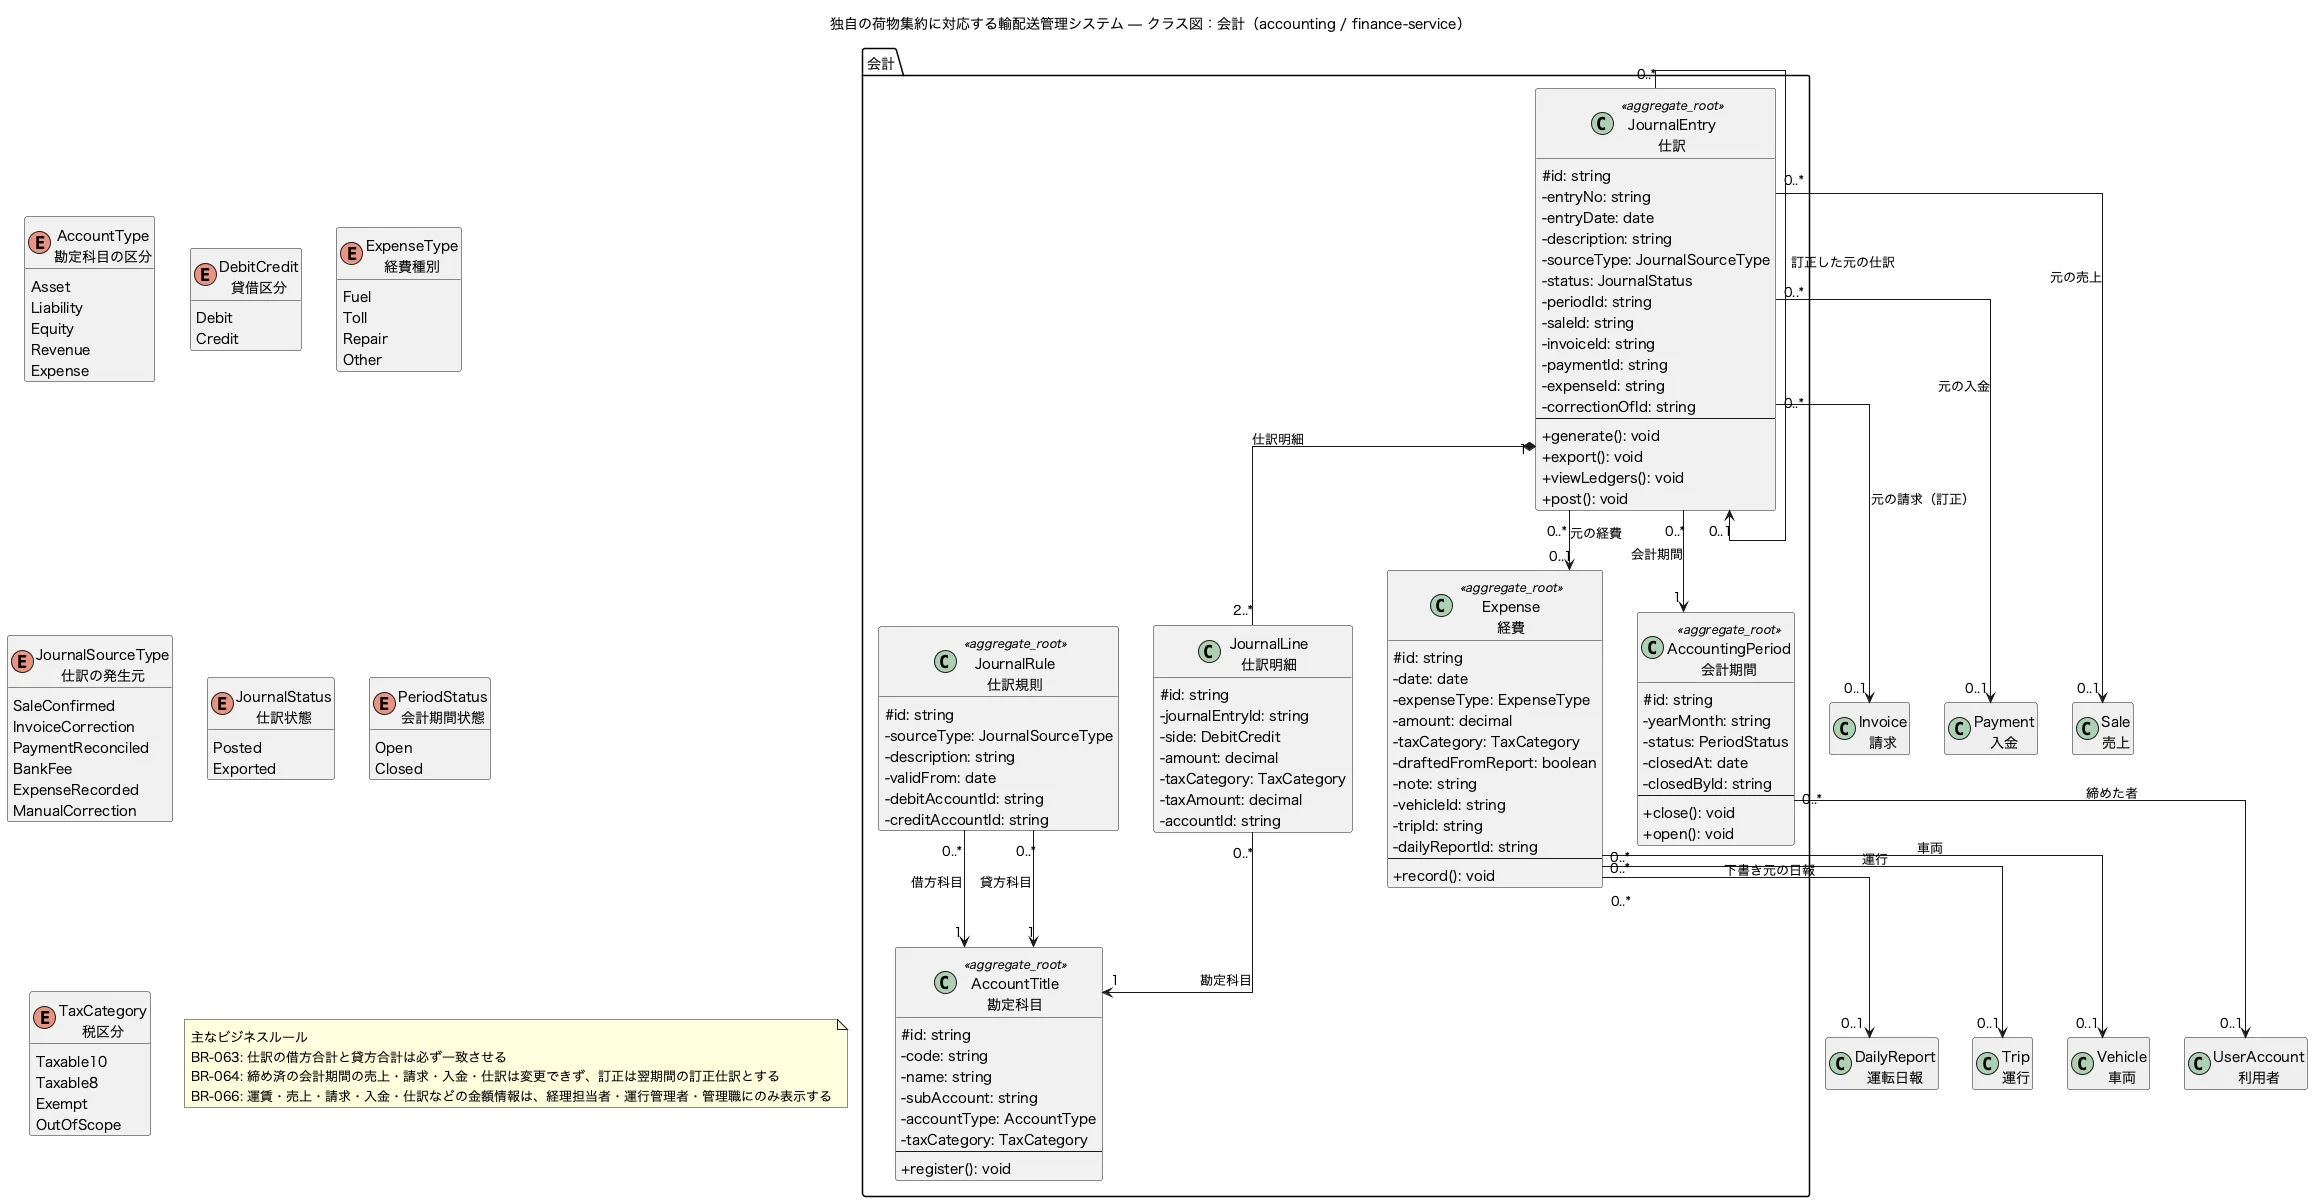Click the BR-066 business rule line
2313x1202 pixels.
[x=511, y=1097]
